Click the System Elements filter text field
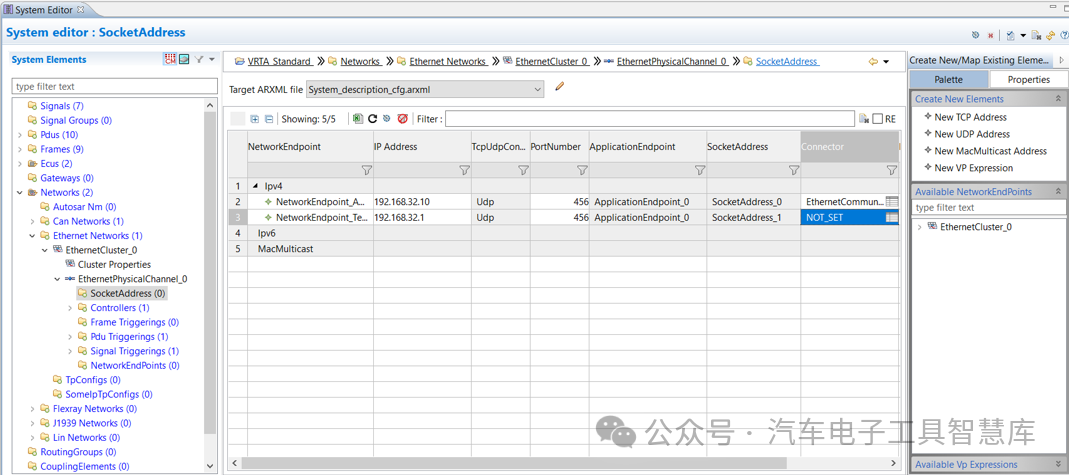Screen dimensions: 1069x475 (x=115, y=87)
